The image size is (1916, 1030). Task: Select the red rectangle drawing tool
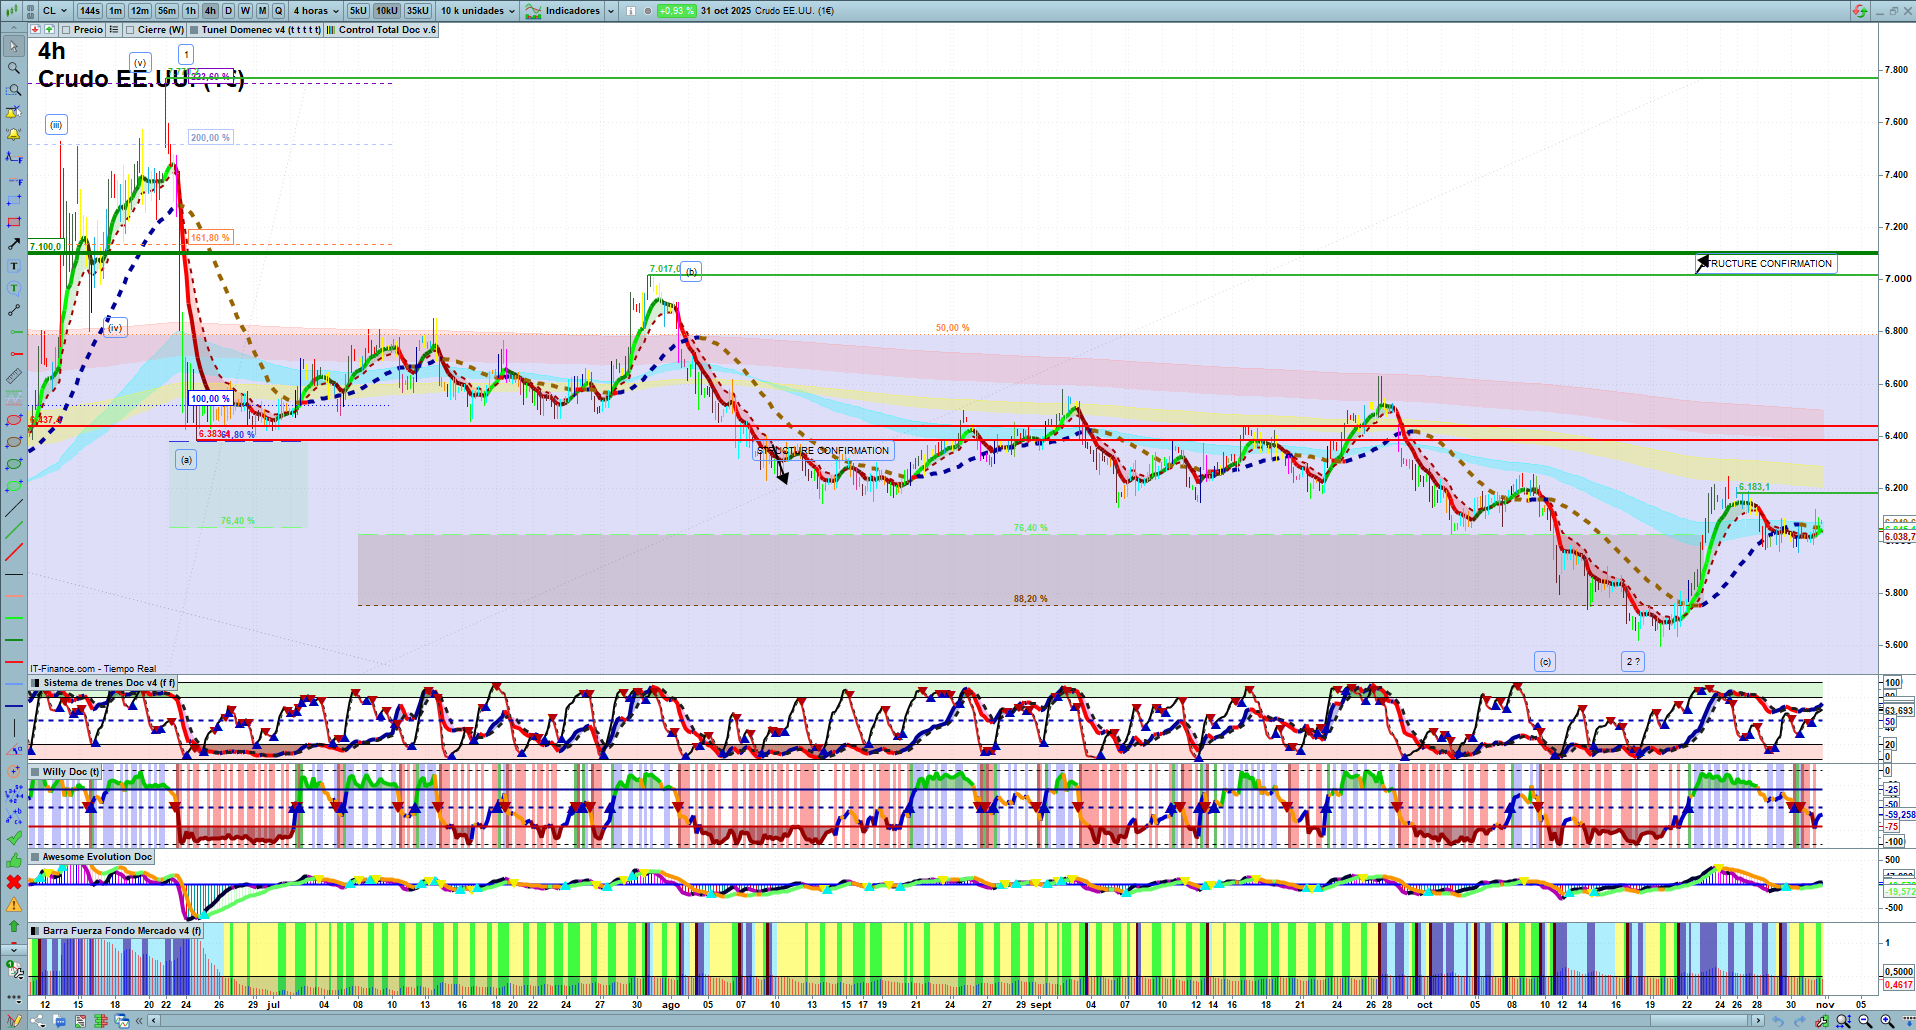[14, 222]
